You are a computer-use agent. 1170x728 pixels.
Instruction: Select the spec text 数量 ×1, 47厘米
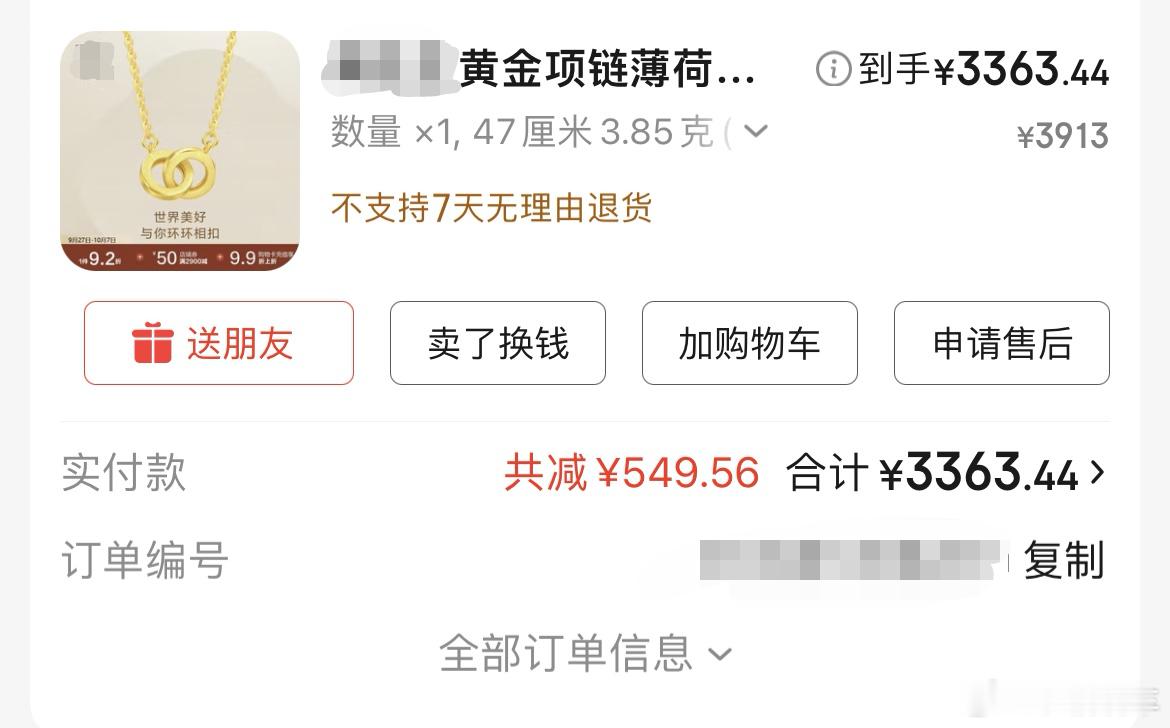click(461, 132)
